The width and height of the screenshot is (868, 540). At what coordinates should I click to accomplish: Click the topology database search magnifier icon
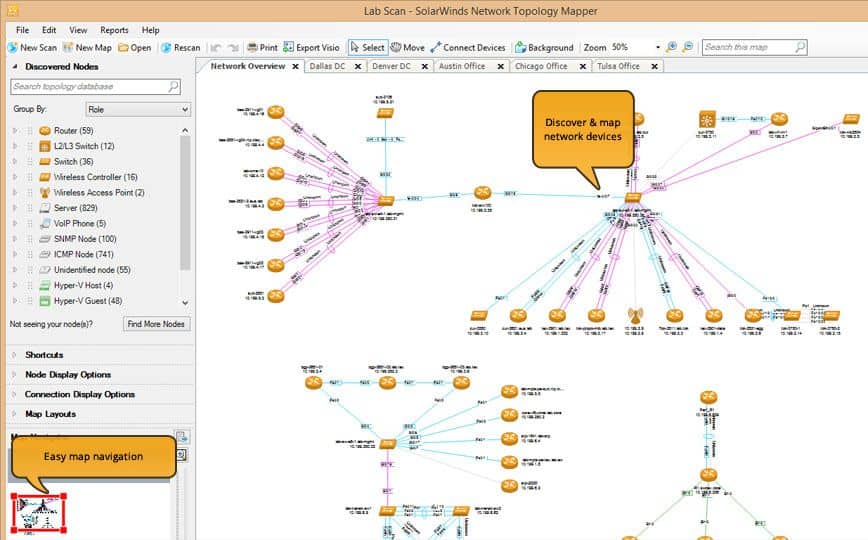click(173, 86)
